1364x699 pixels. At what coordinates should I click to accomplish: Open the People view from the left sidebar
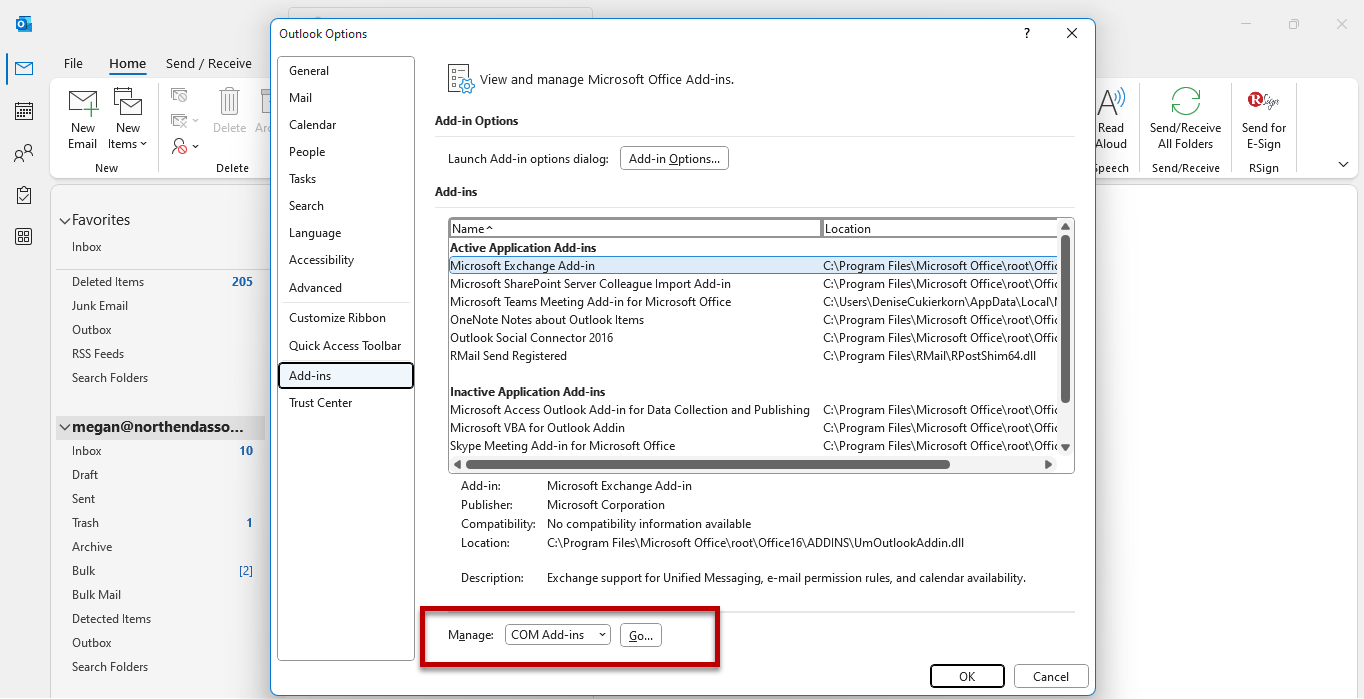[23, 151]
